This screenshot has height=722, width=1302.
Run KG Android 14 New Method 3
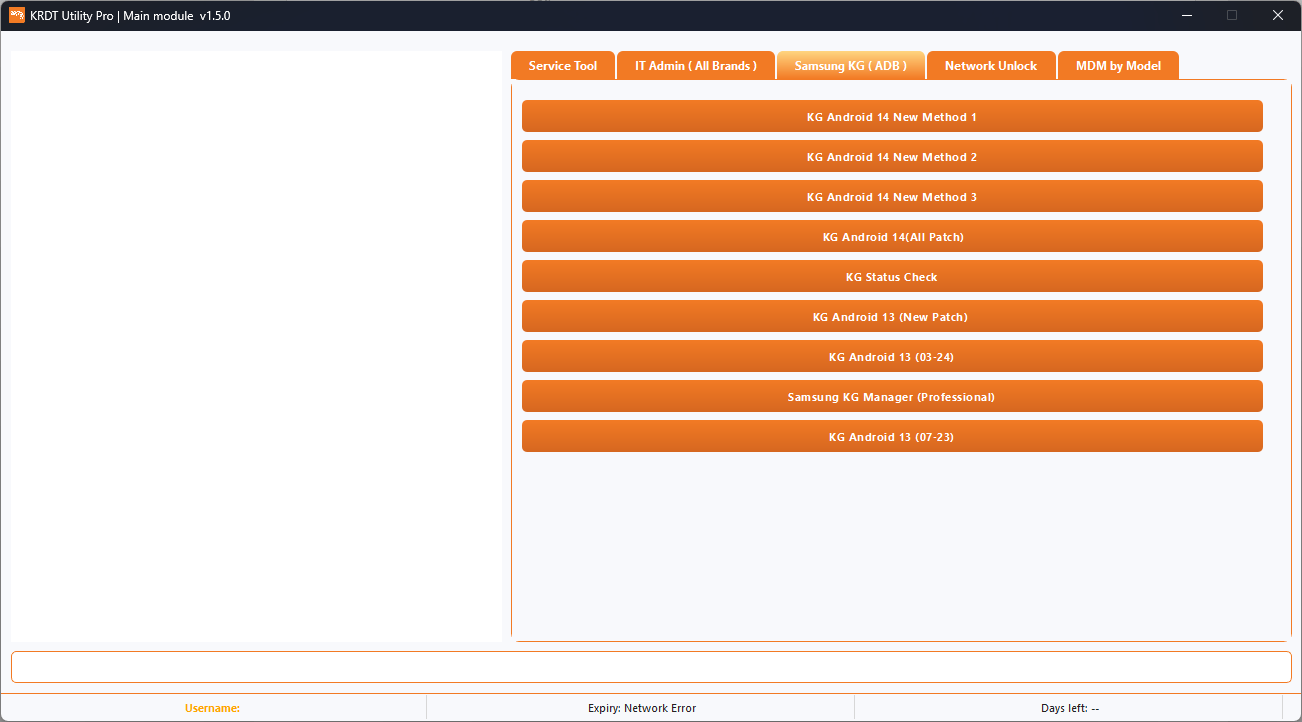tap(891, 196)
